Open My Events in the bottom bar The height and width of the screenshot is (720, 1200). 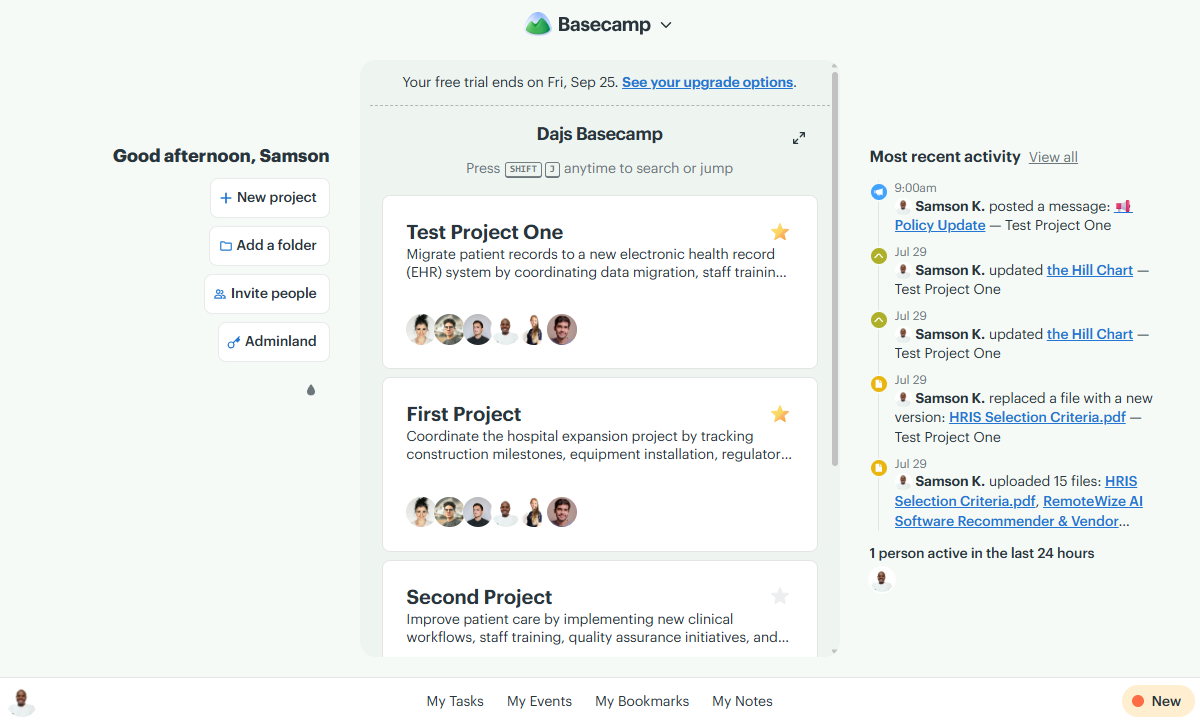click(x=539, y=701)
